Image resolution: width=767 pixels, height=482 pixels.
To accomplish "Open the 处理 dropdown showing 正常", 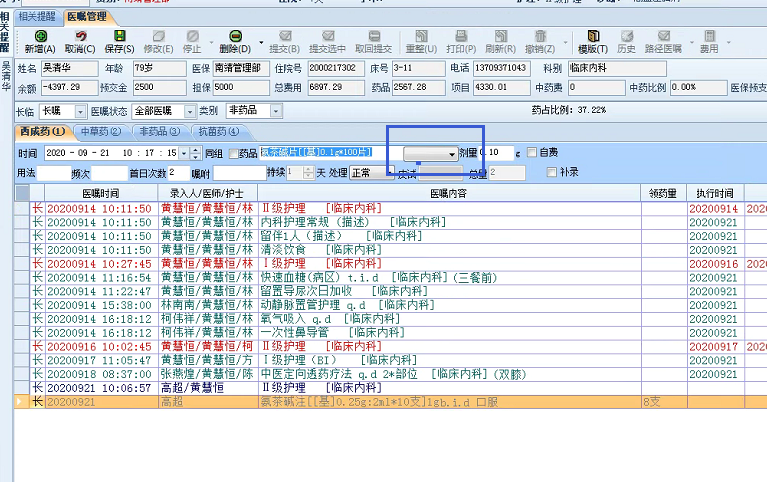I will [372, 173].
